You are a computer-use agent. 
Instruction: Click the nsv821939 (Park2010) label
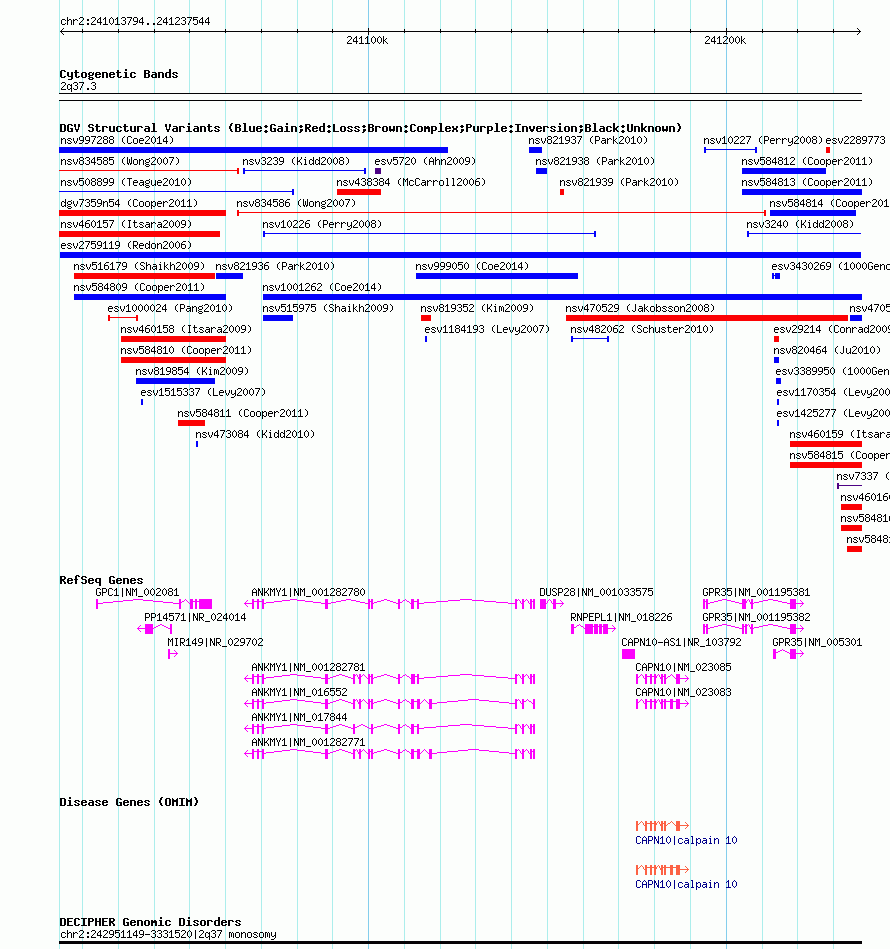[x=619, y=182]
